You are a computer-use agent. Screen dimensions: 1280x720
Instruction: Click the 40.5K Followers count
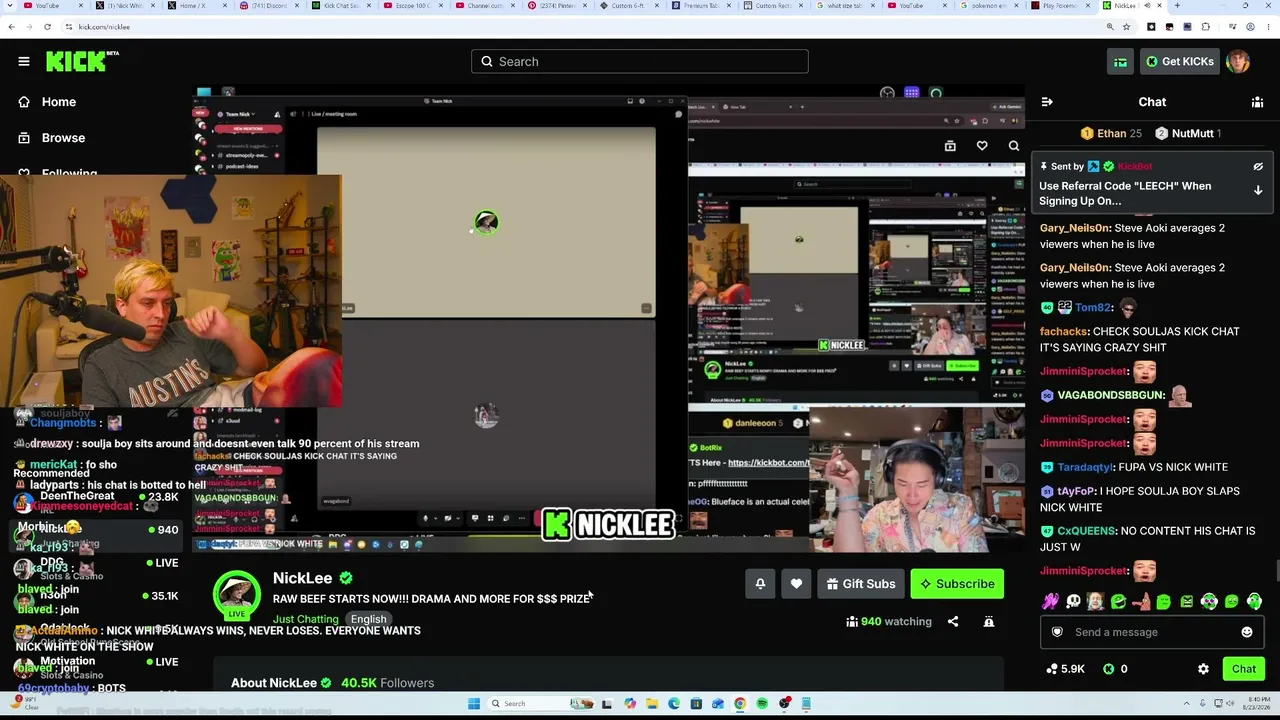(x=387, y=683)
